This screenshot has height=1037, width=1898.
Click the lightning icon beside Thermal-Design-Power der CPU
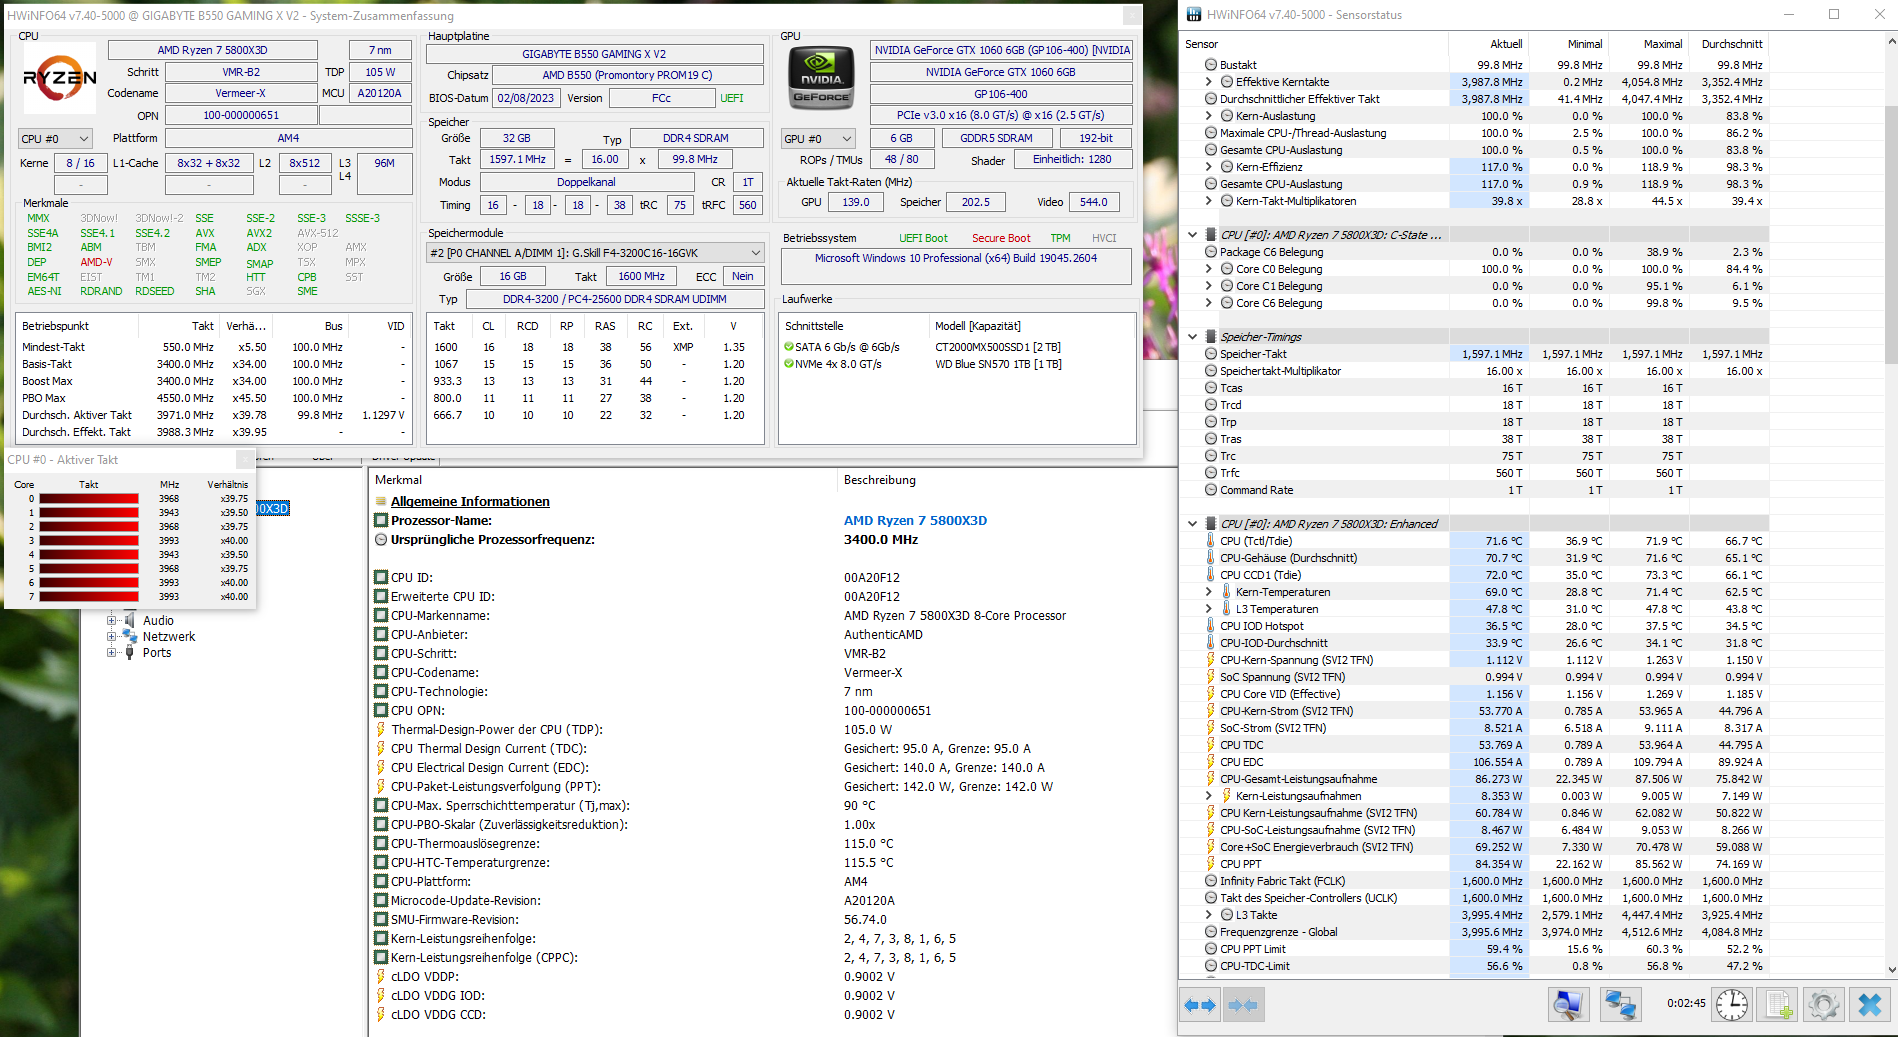click(381, 730)
